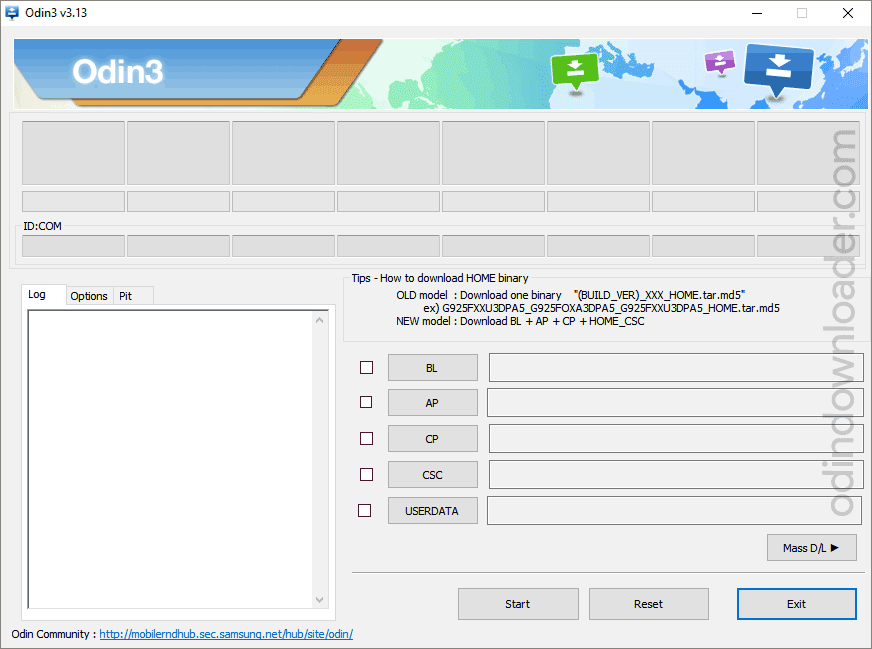Click the large blue download icon in banner
Image resolution: width=872 pixels, height=649 pixels.
tap(778, 71)
